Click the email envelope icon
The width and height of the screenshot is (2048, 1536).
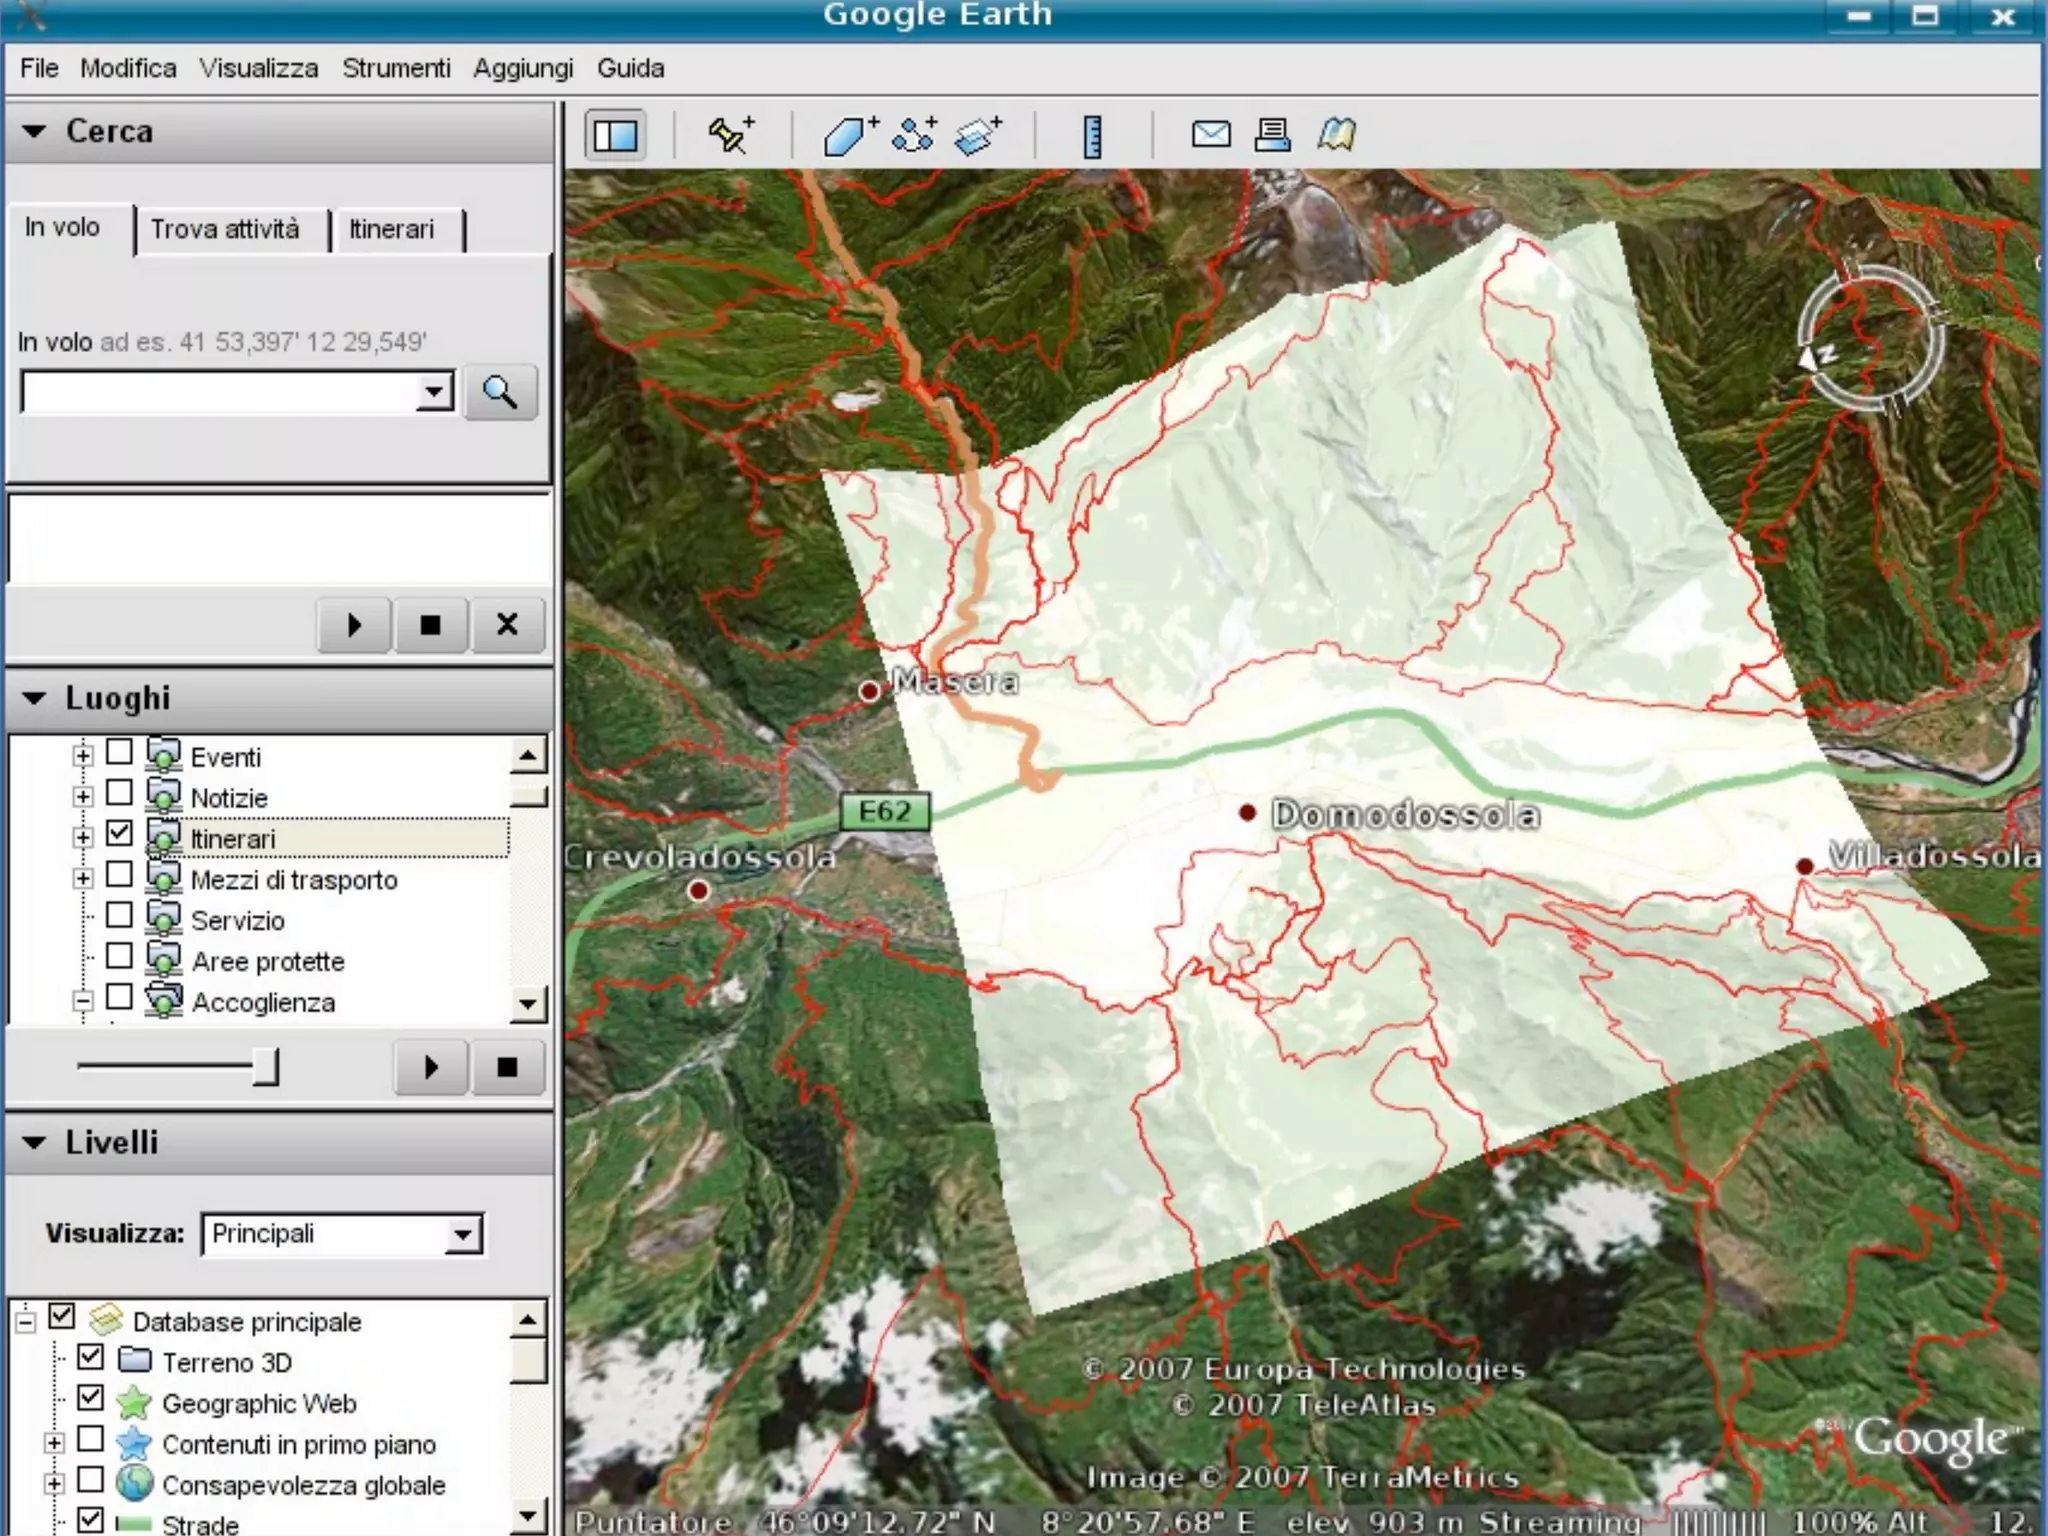point(1210,134)
